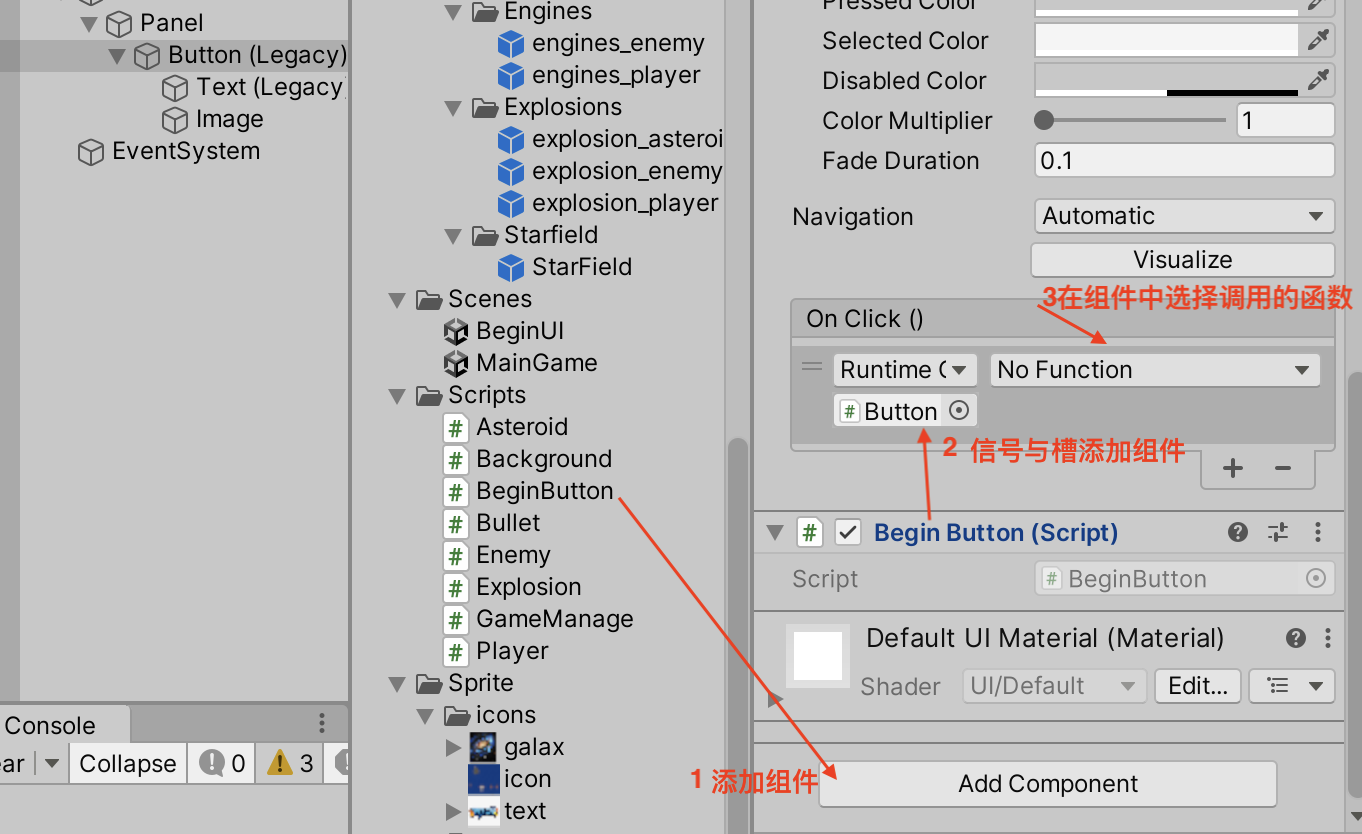1362x834 pixels.
Task: Switch to the Console tab
Action: [50, 726]
